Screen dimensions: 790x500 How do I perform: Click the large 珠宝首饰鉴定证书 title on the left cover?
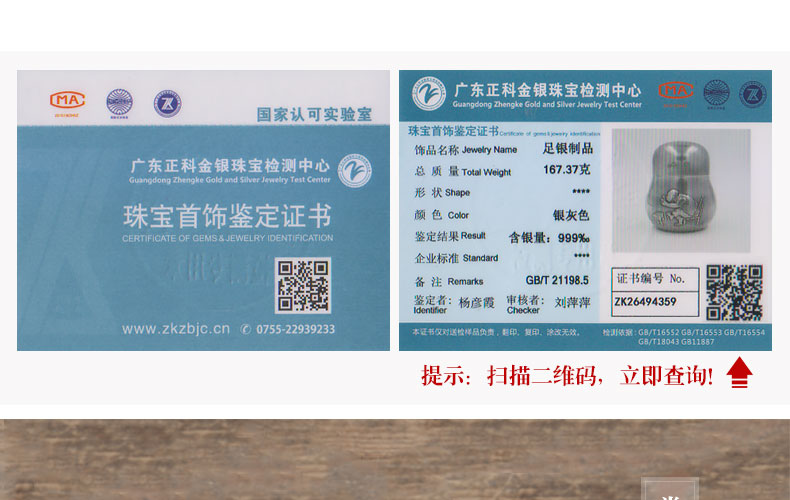point(227,216)
